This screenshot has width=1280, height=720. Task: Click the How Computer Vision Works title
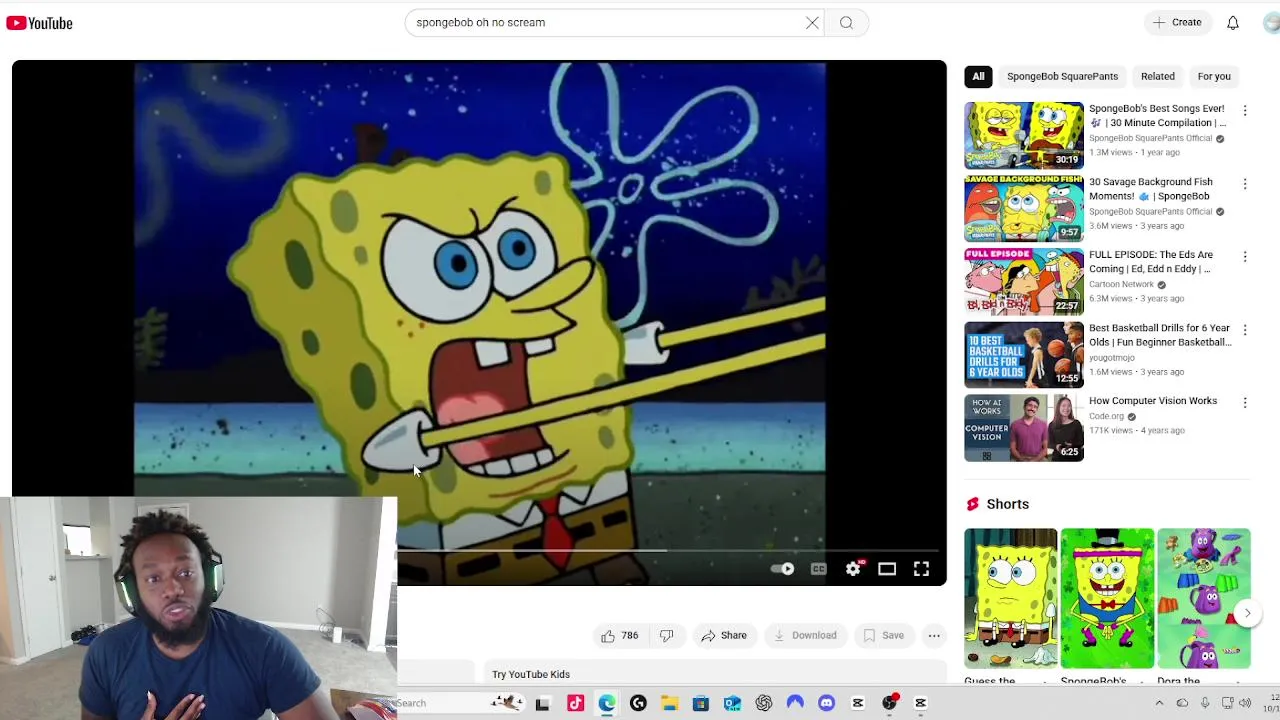(1153, 401)
